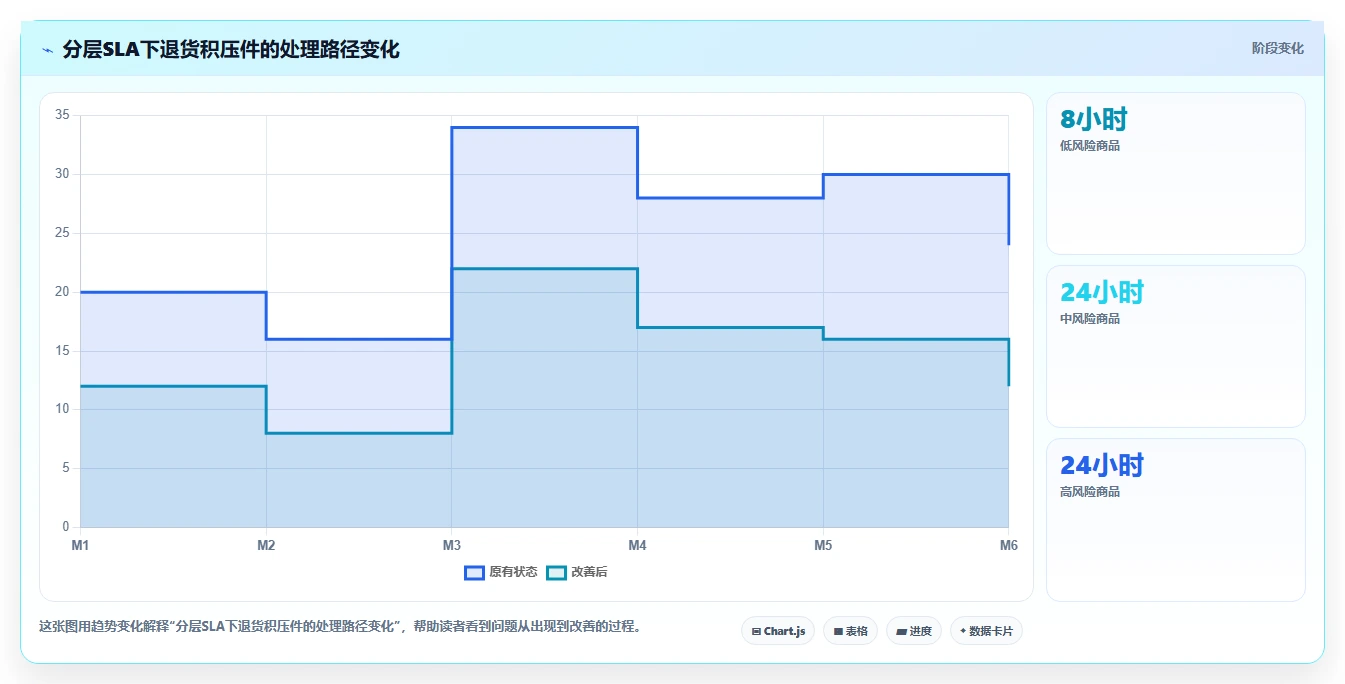
Task: Click the 15 y-axis tick label
Action: point(62,351)
